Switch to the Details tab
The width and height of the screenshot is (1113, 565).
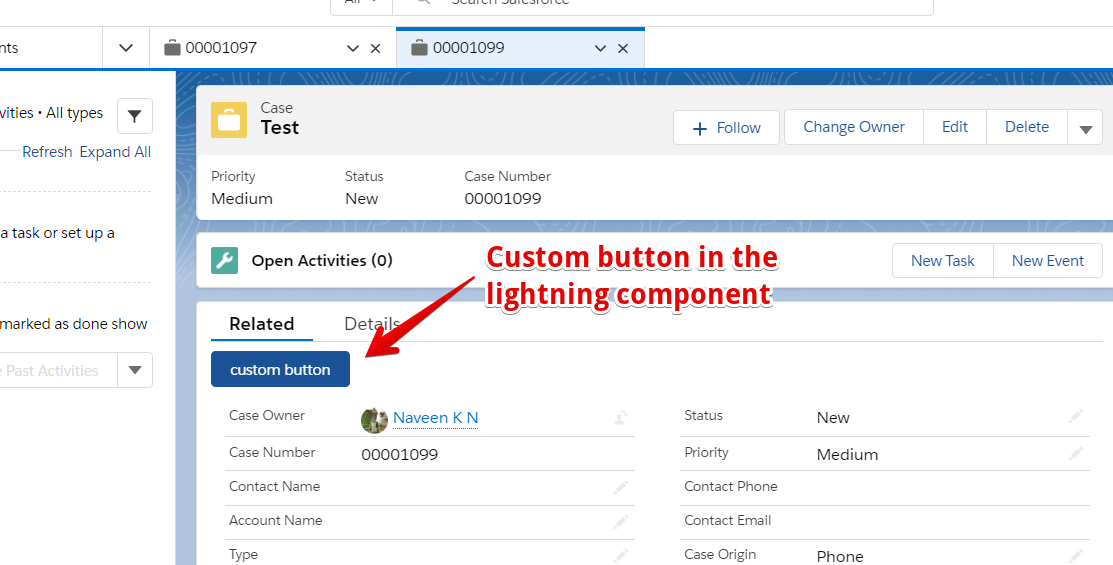[372, 324]
